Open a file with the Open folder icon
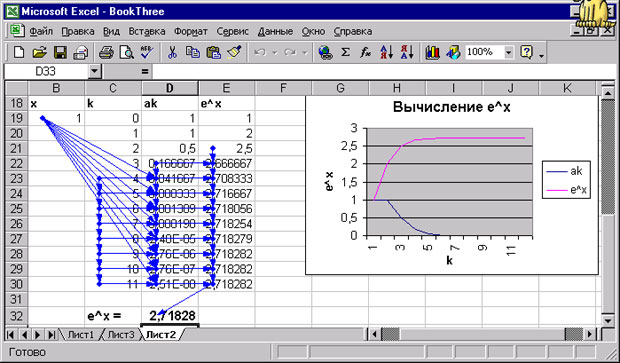Image resolution: width=620 pixels, height=363 pixels. 40,52
